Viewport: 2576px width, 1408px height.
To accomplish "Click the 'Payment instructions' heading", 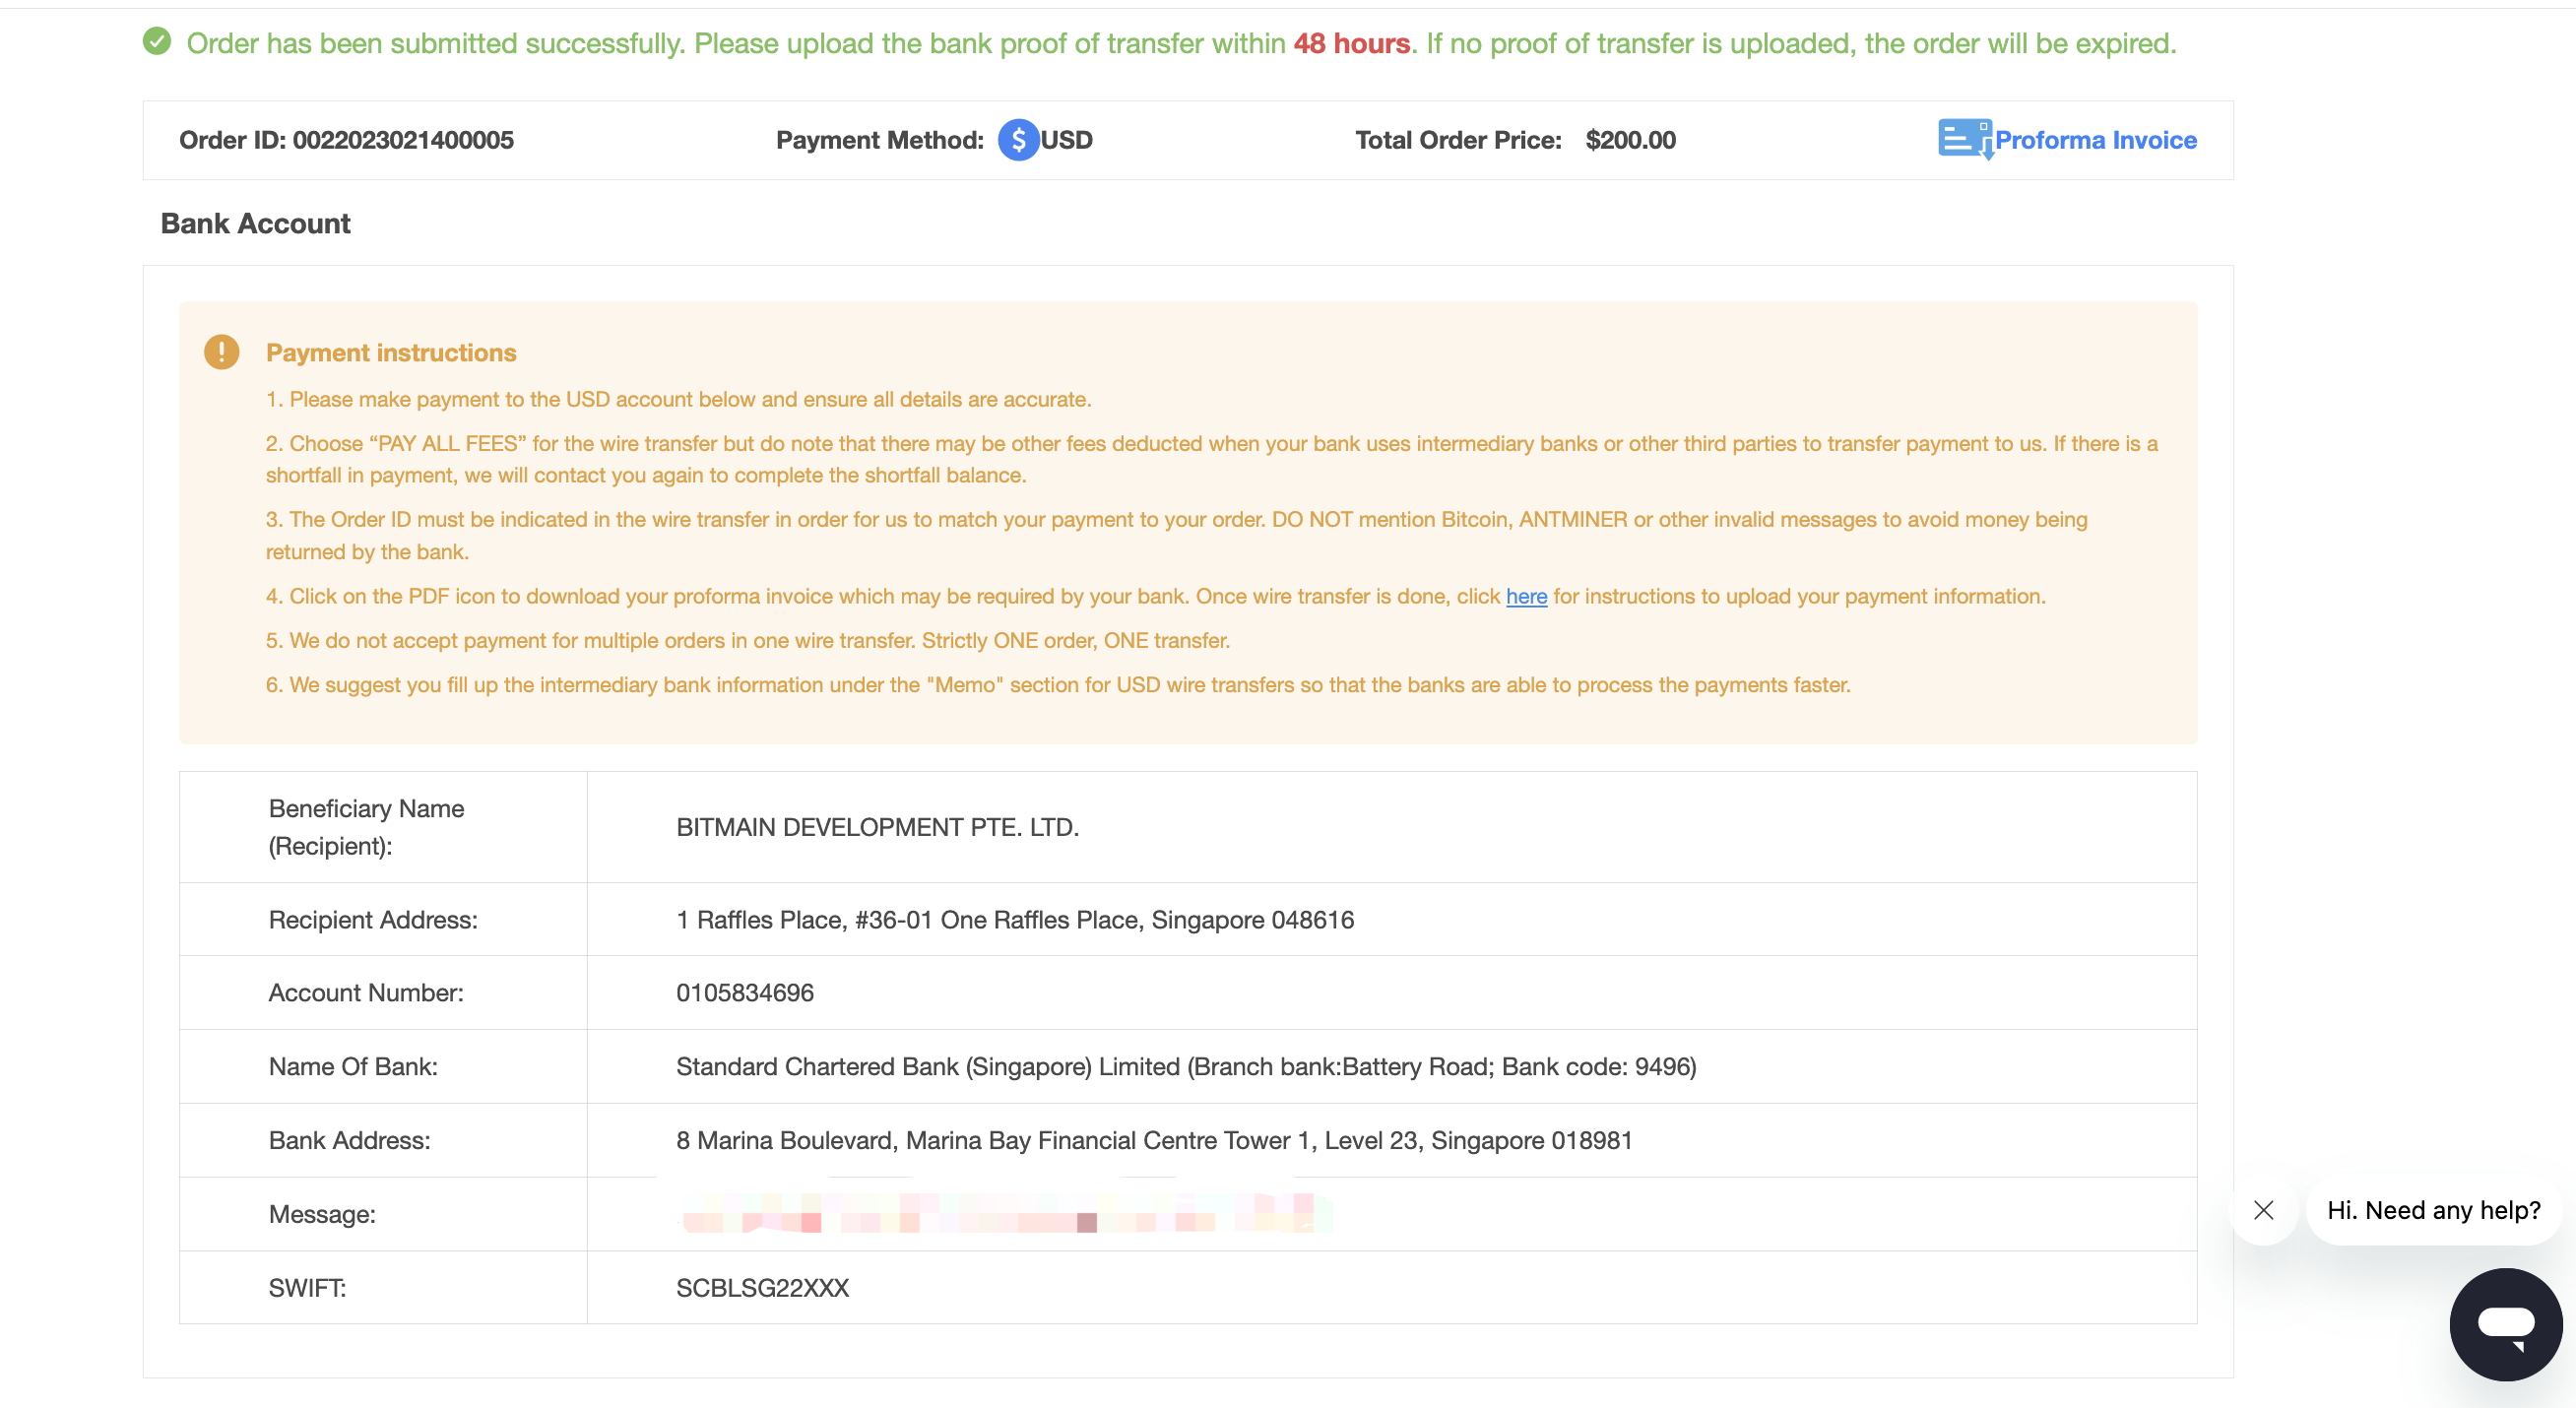I will (x=391, y=353).
